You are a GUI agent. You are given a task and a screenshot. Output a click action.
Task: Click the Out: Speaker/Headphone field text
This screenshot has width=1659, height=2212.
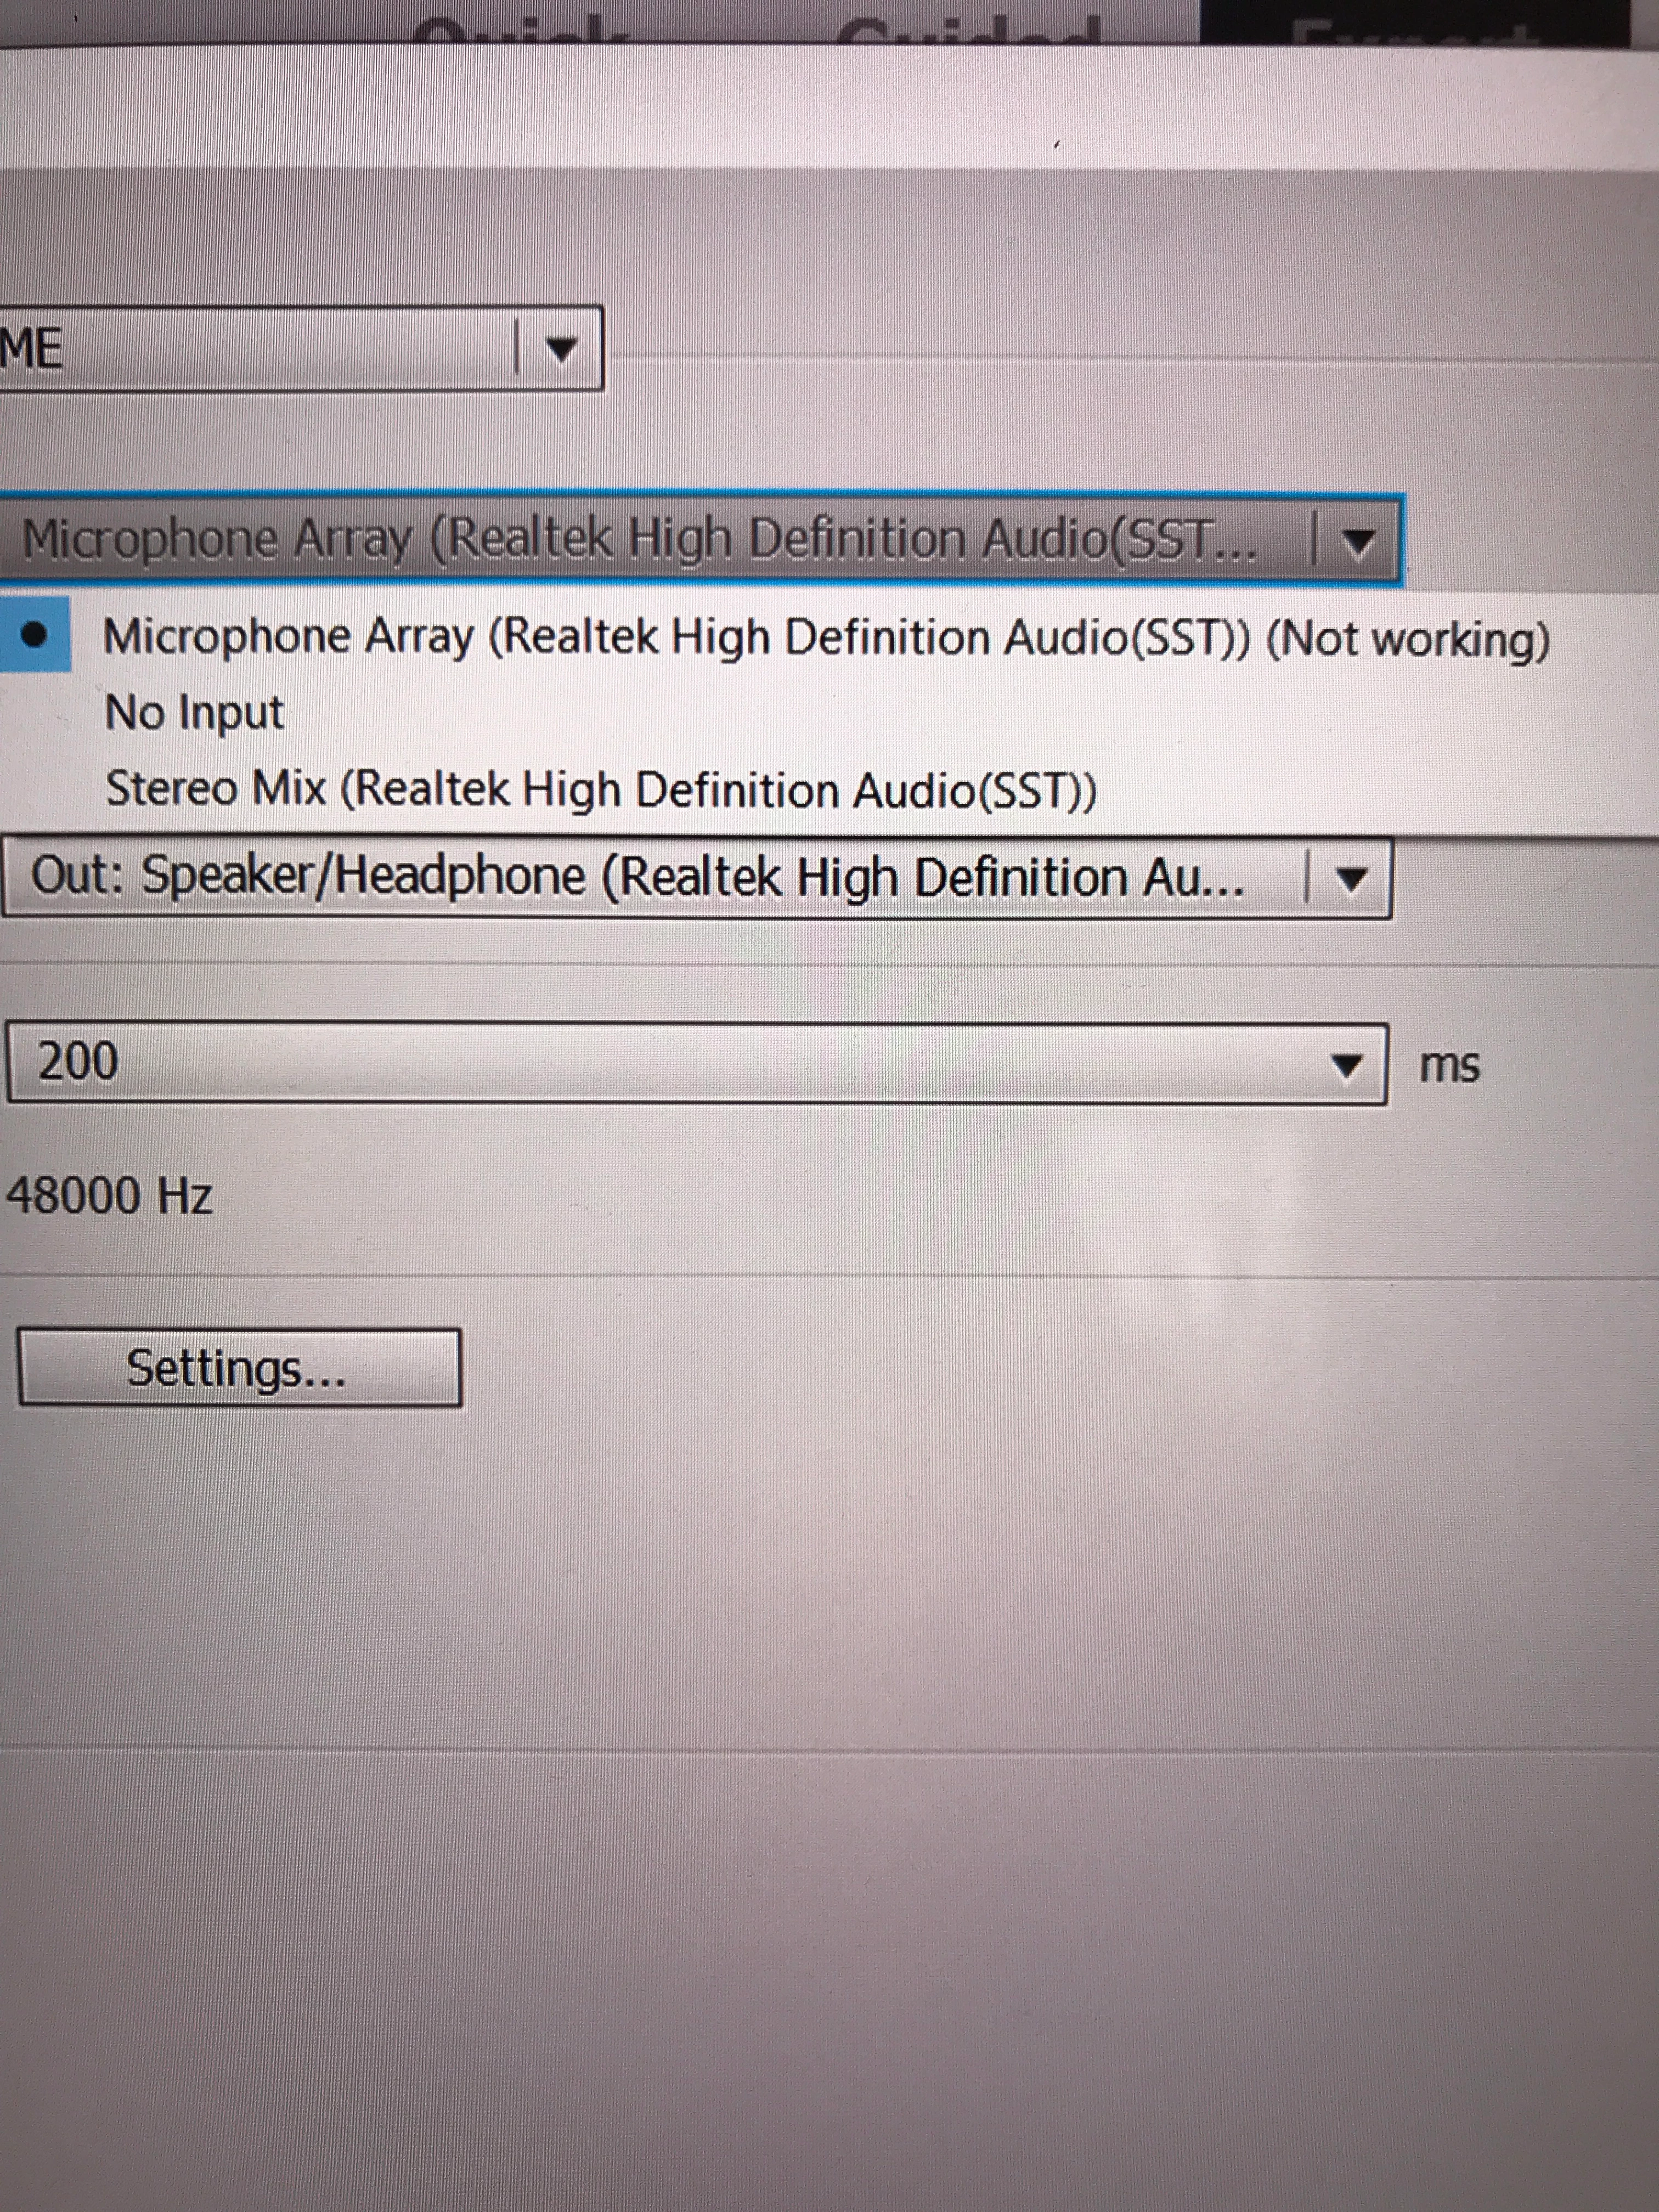pos(637,878)
